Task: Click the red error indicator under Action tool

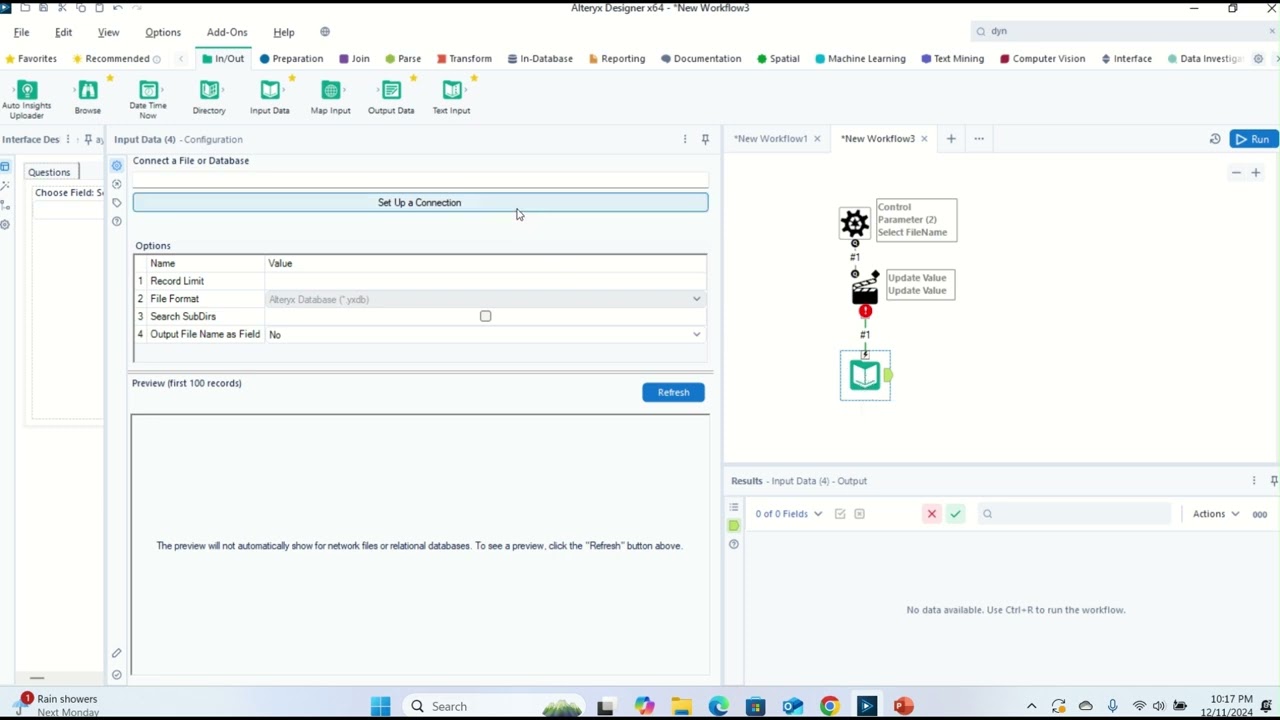Action: pyautogui.click(x=865, y=311)
